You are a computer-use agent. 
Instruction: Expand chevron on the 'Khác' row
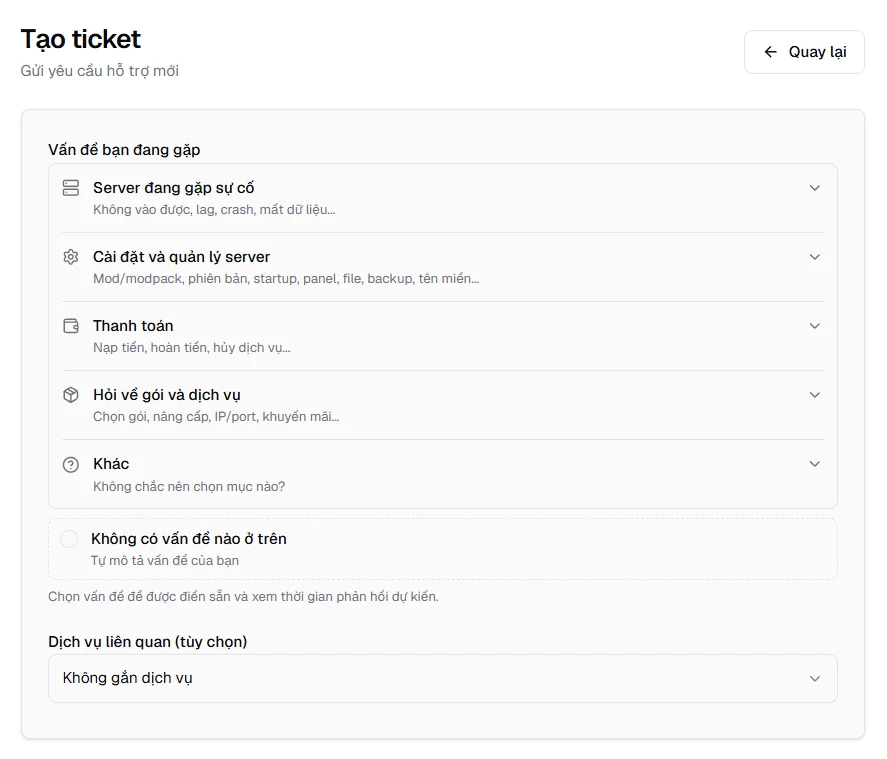pyautogui.click(x=815, y=464)
